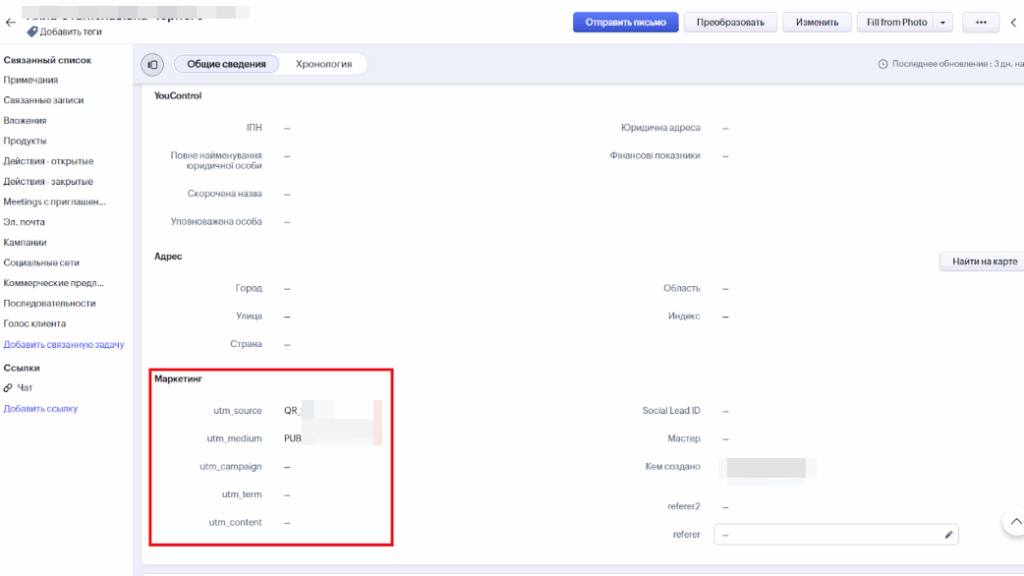Click the scroll-to-top arrow circle
Screen dimensions: 1024x576
1017,521
